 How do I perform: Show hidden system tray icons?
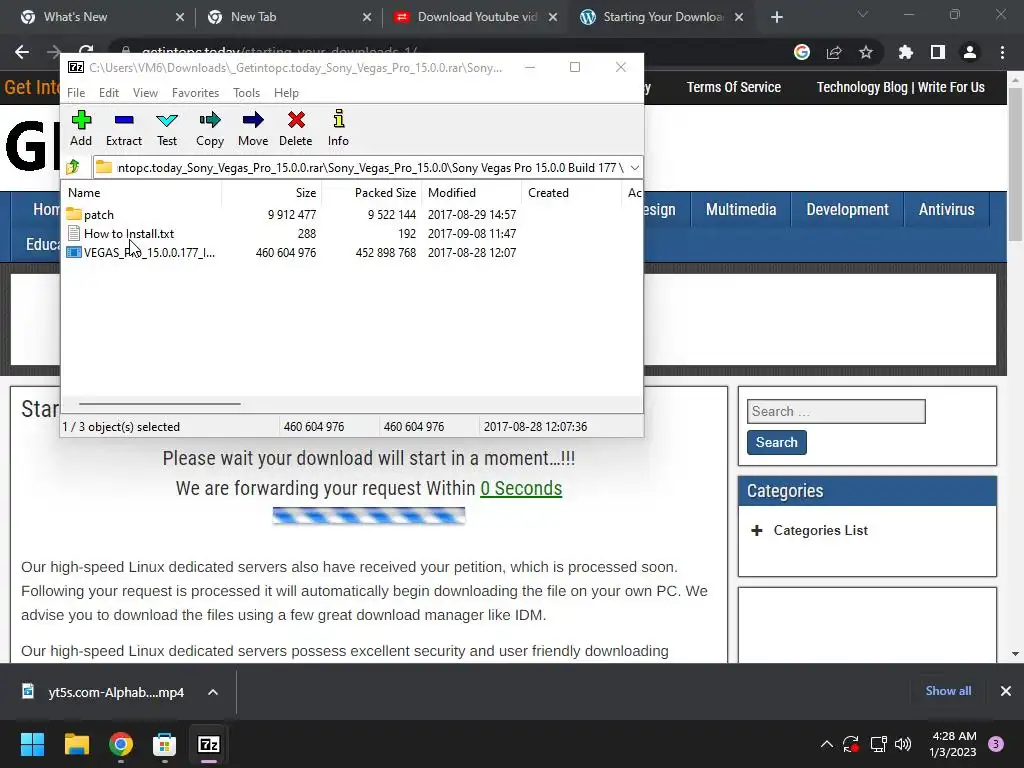[x=826, y=744]
